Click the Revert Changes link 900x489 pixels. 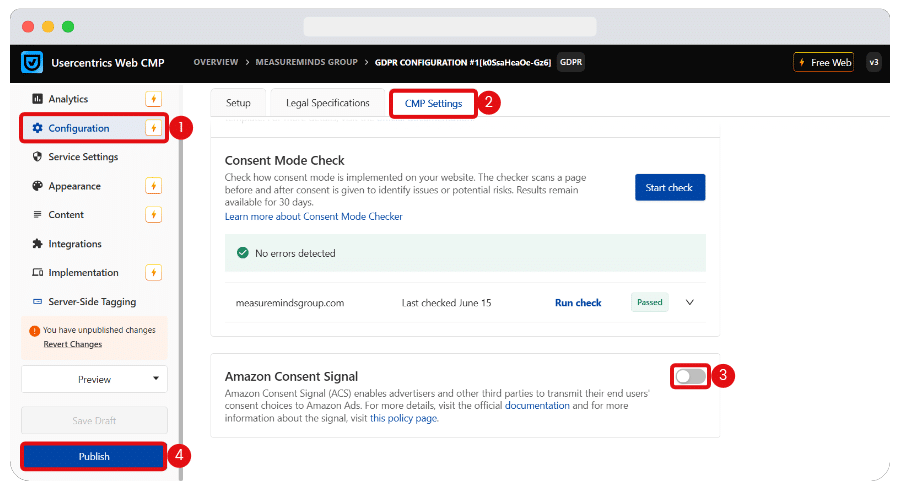point(72,344)
